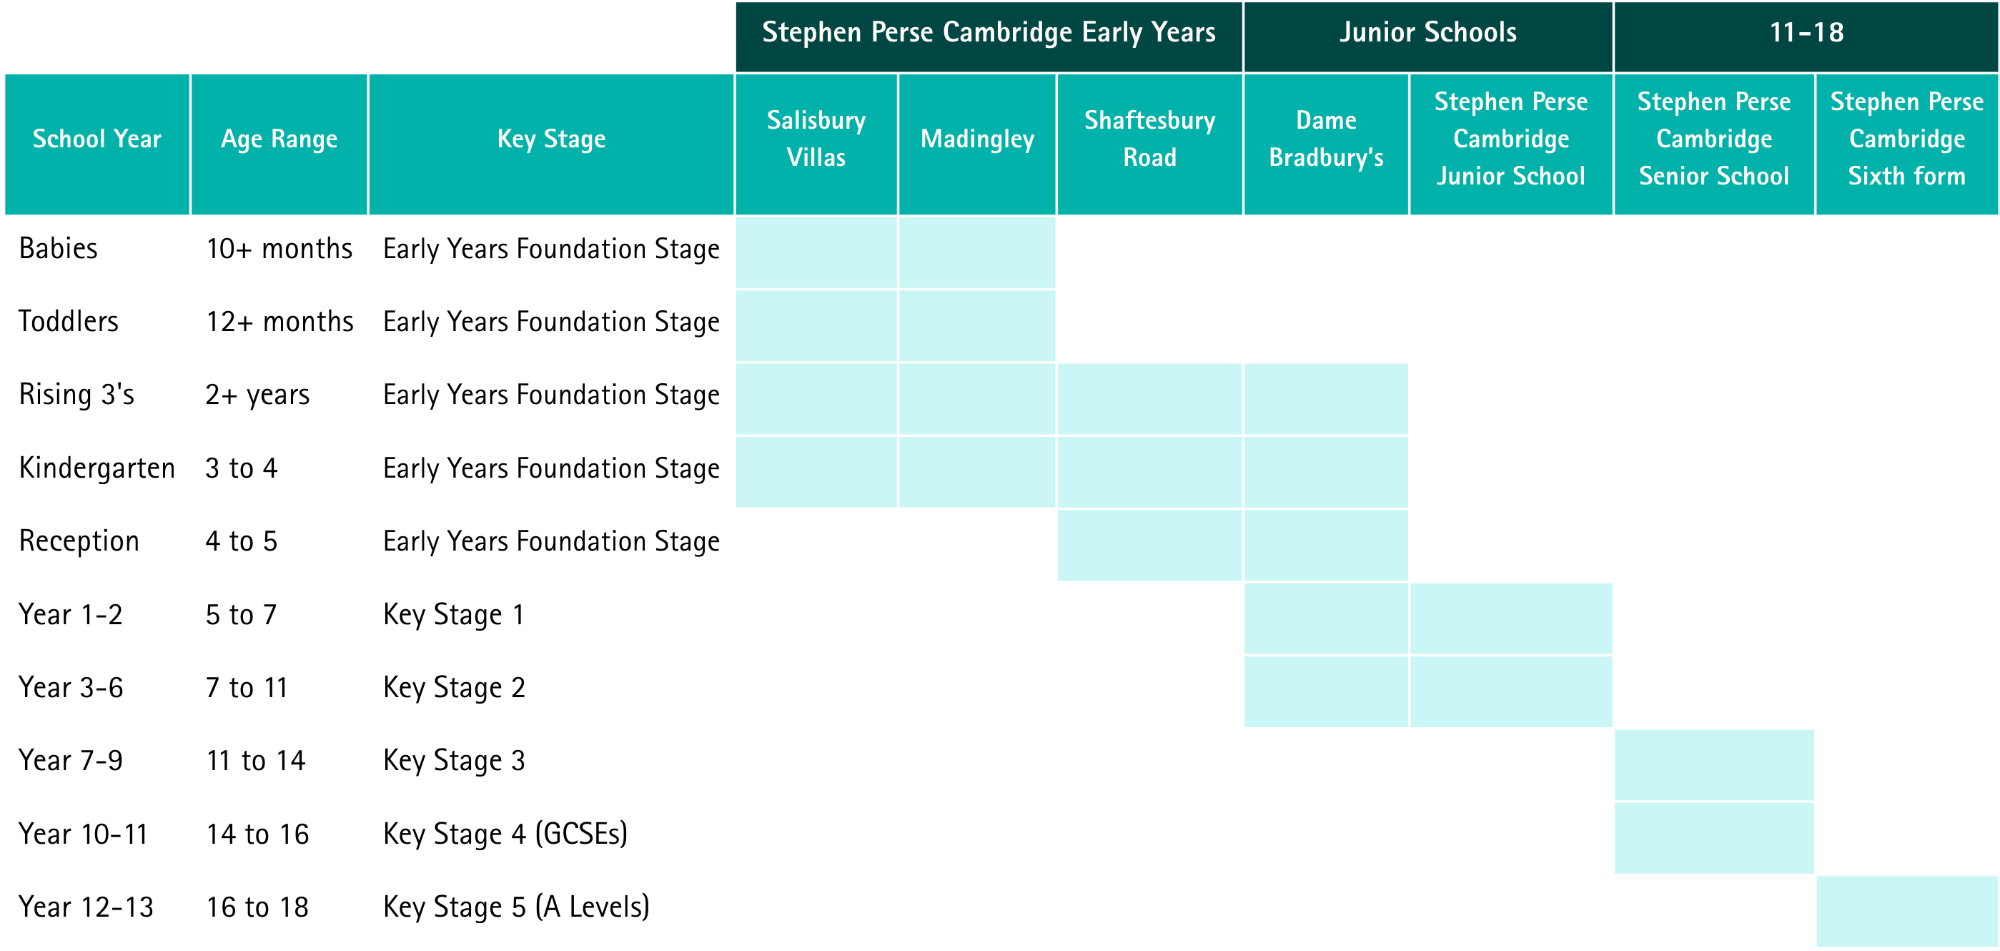Viewport: 2000px width, 951px height.
Task: Select Stephen Perse Cambridge Sixth form header
Action: pyautogui.click(x=1906, y=139)
